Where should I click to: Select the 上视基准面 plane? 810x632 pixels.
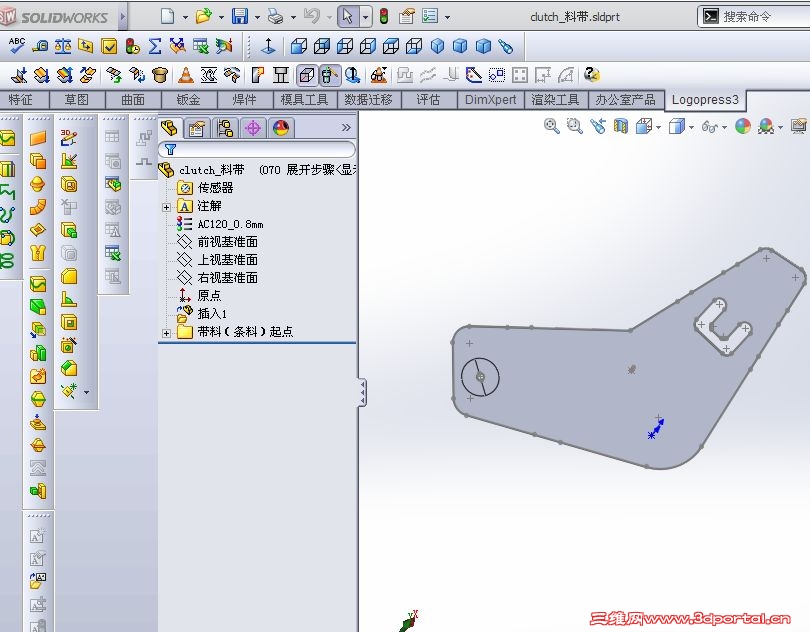tap(227, 260)
